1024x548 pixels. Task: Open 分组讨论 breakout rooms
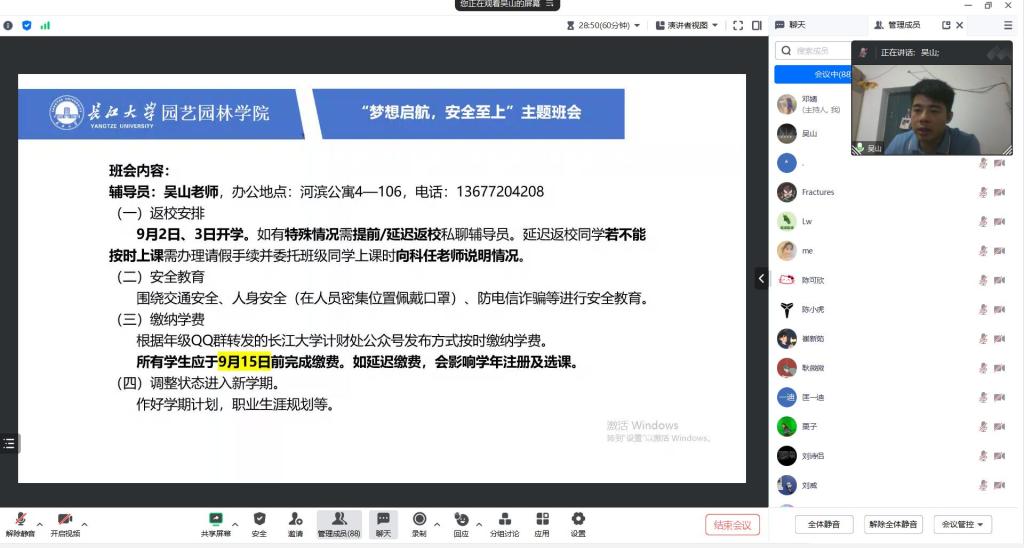pyautogui.click(x=505, y=520)
